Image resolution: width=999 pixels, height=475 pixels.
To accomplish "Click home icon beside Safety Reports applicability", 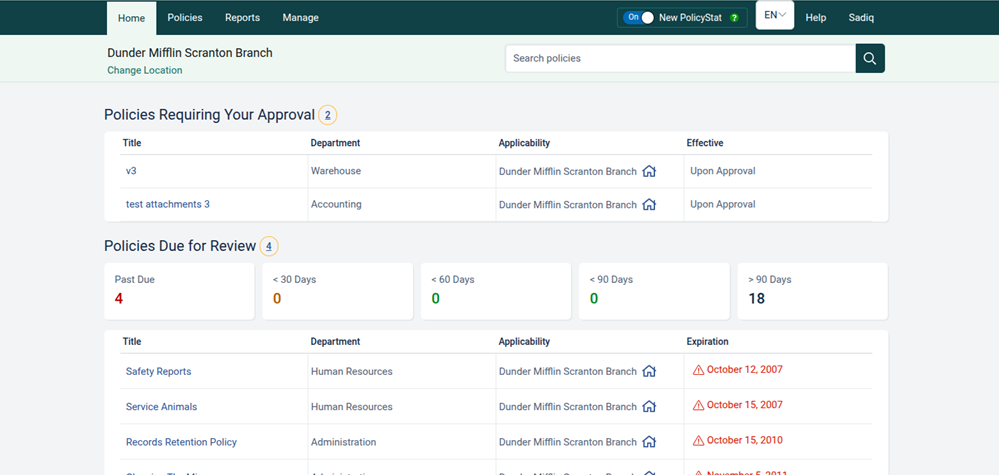I will [x=649, y=371].
